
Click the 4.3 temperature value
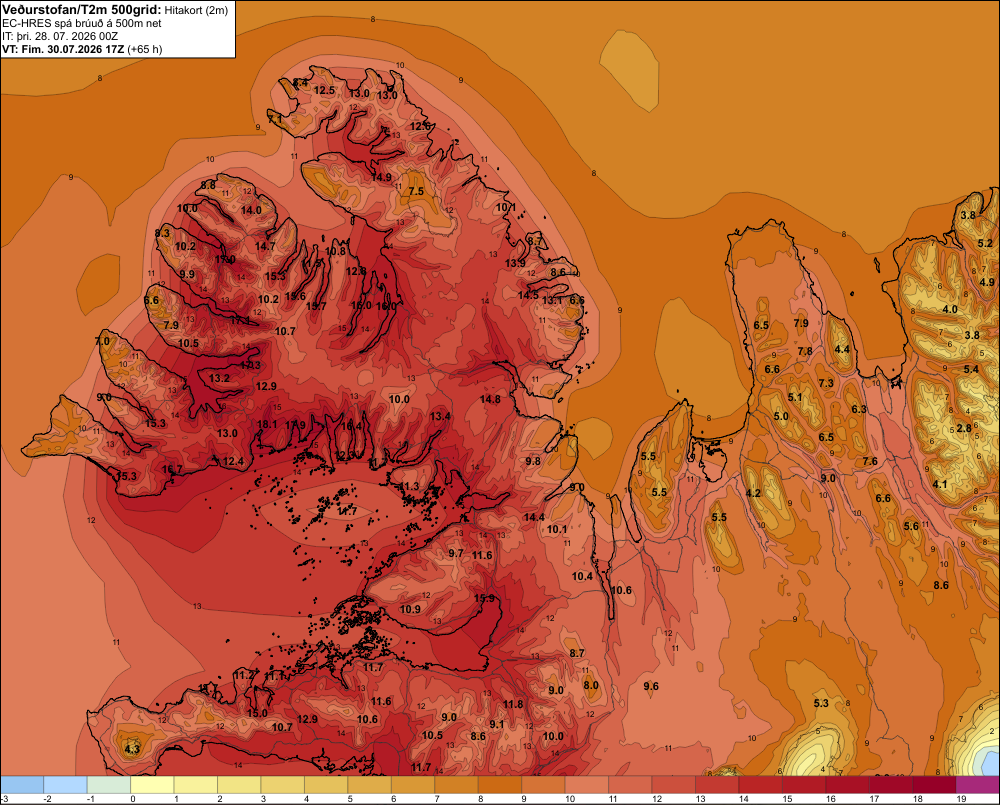[132, 749]
